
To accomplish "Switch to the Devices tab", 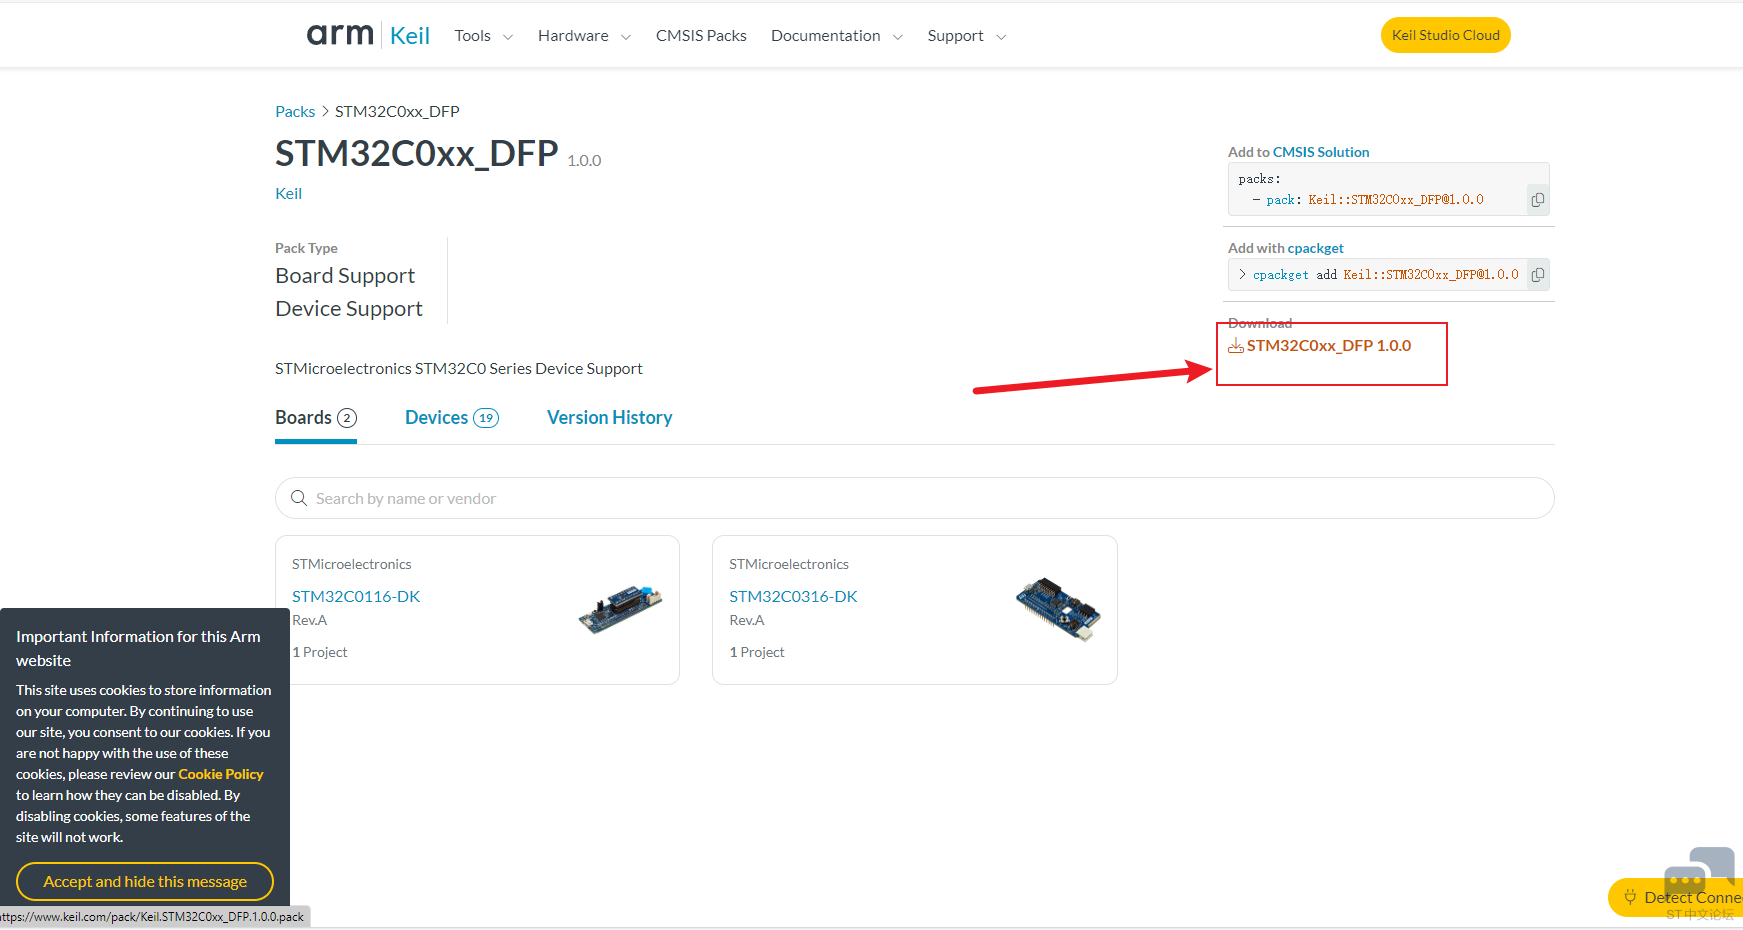I will click(x=452, y=418).
